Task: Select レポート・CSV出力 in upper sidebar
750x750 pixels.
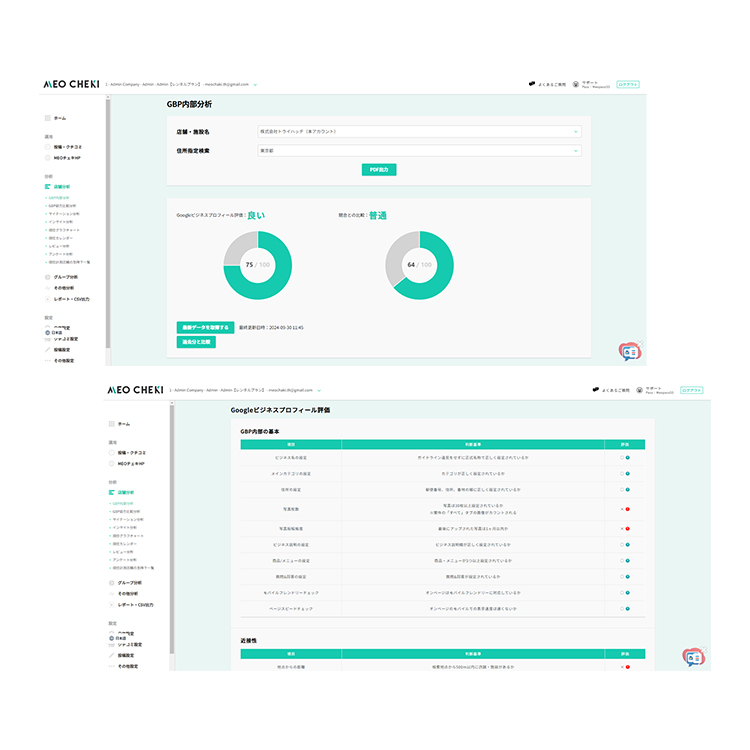Action: click(71, 299)
